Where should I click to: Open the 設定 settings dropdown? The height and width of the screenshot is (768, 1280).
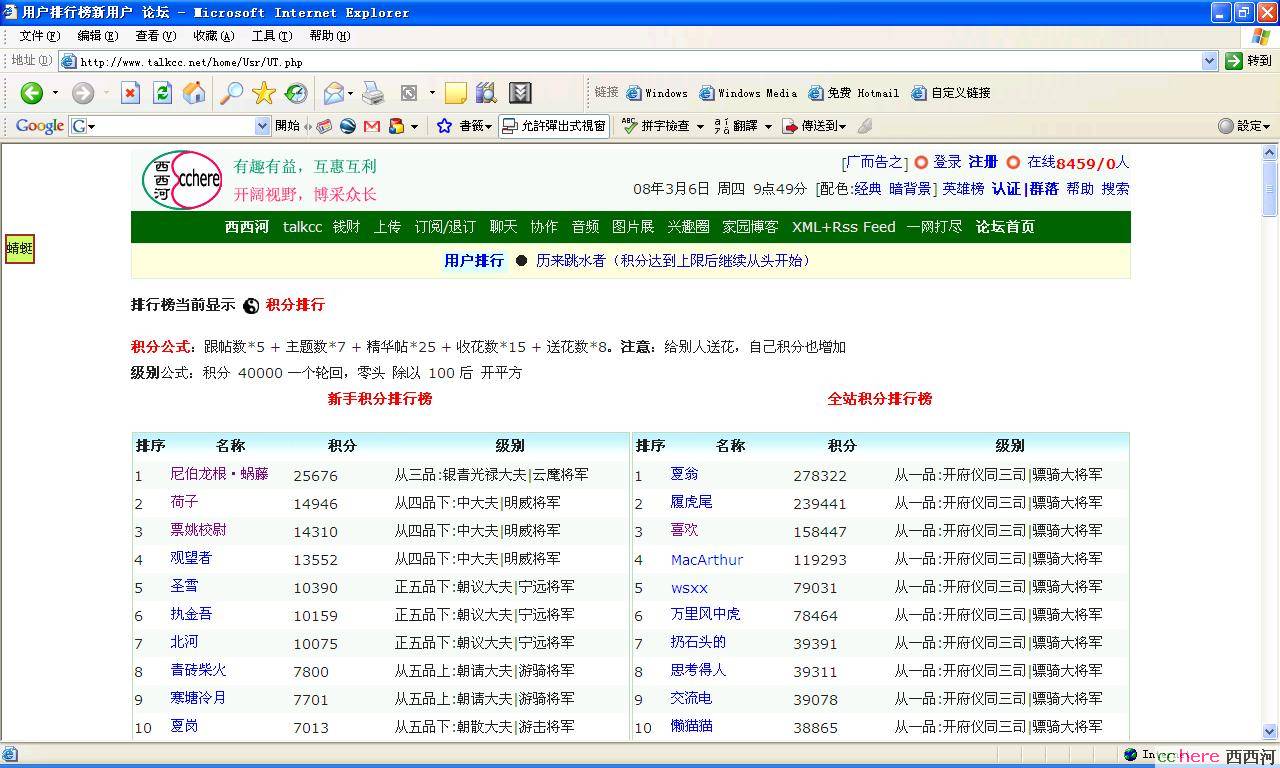(x=1244, y=126)
